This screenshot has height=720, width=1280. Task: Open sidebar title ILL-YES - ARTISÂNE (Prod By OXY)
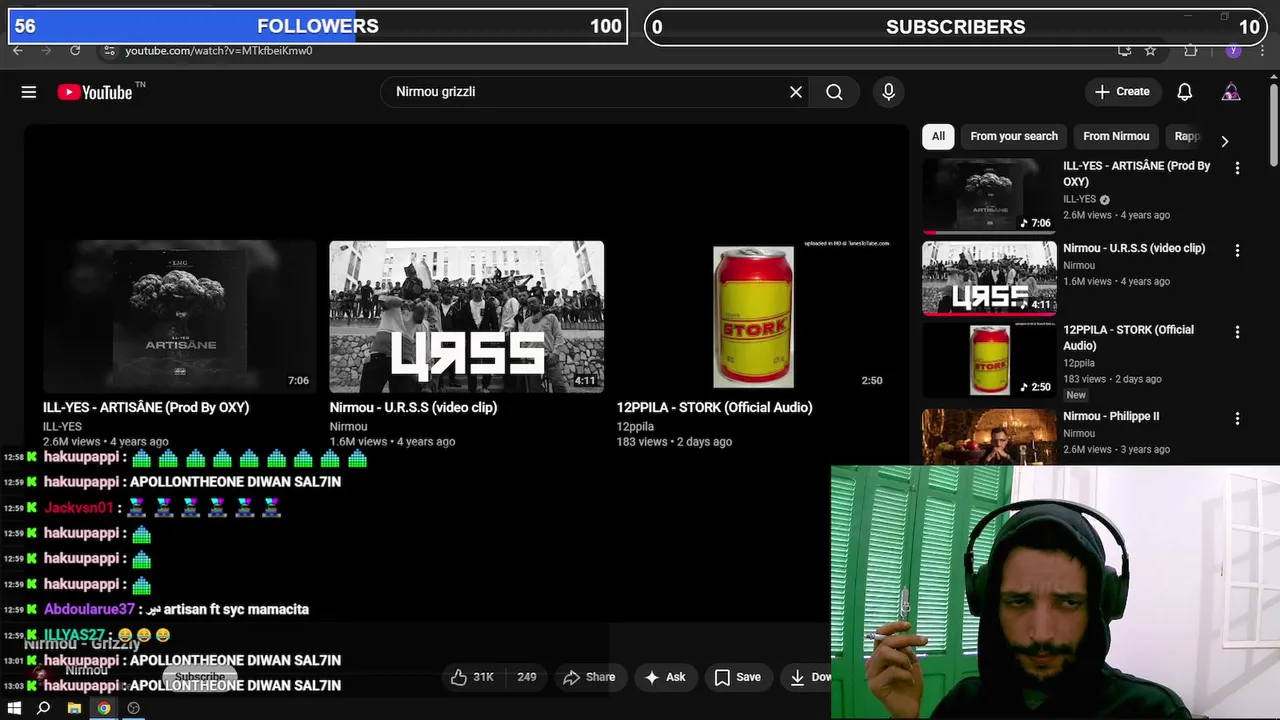tap(1137, 174)
